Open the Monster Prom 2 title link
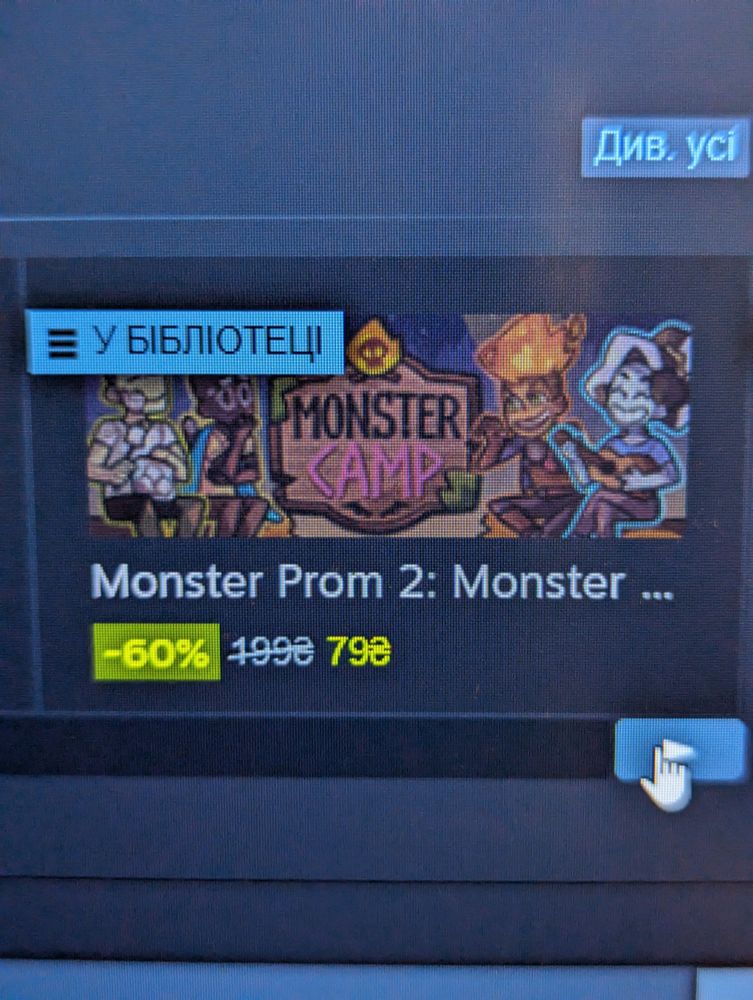The image size is (753, 1000). 382,583
